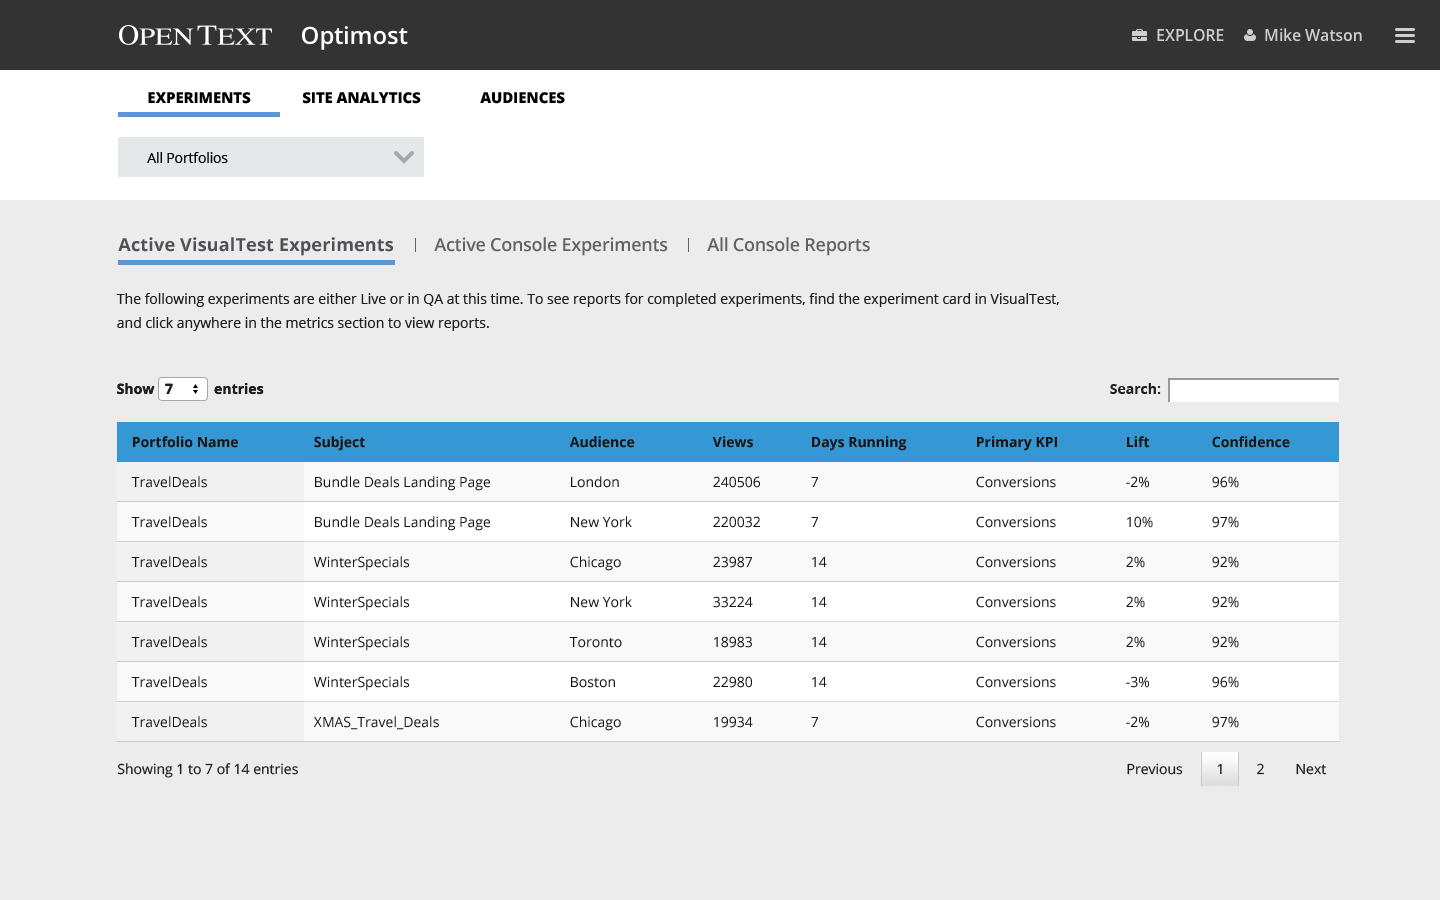Viewport: 1440px width, 900px height.
Task: Click WinterSpecials in the Toronto row
Action: tap(362, 642)
